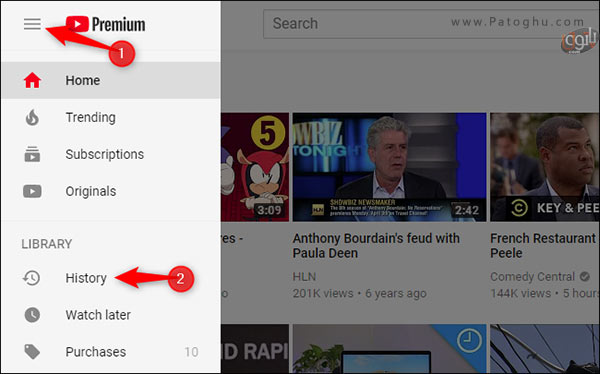The width and height of the screenshot is (600, 374).
Task: Open the Key & Peele video thumbnail
Action: [x=545, y=167]
